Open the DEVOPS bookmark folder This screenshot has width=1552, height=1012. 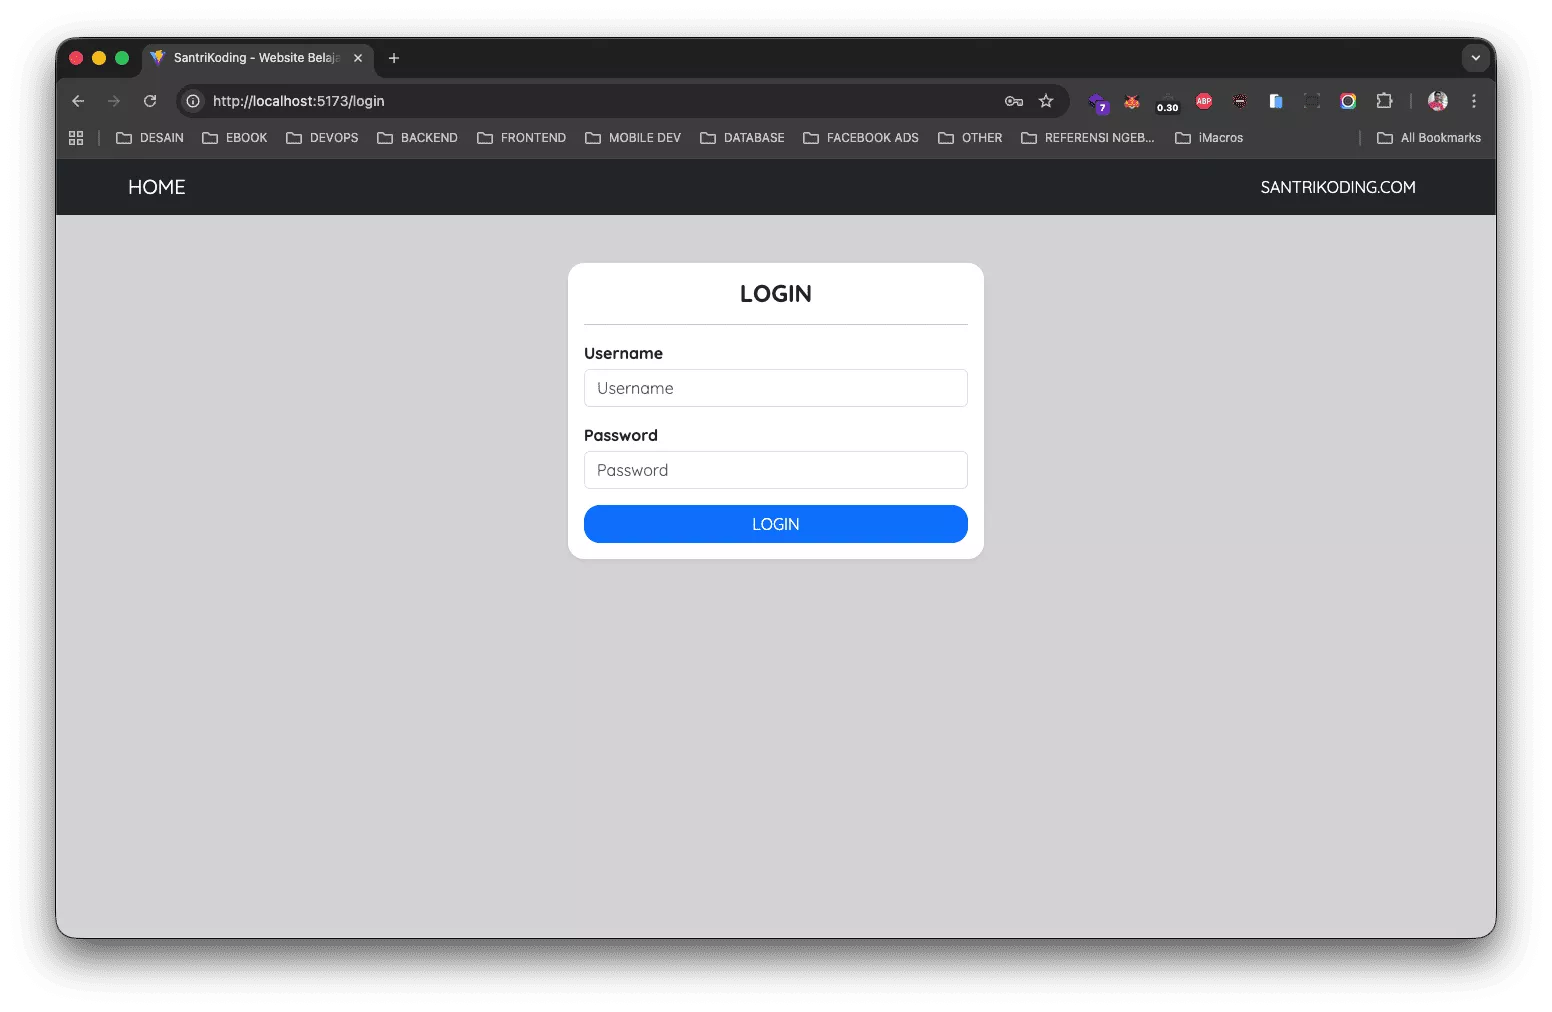click(x=322, y=138)
